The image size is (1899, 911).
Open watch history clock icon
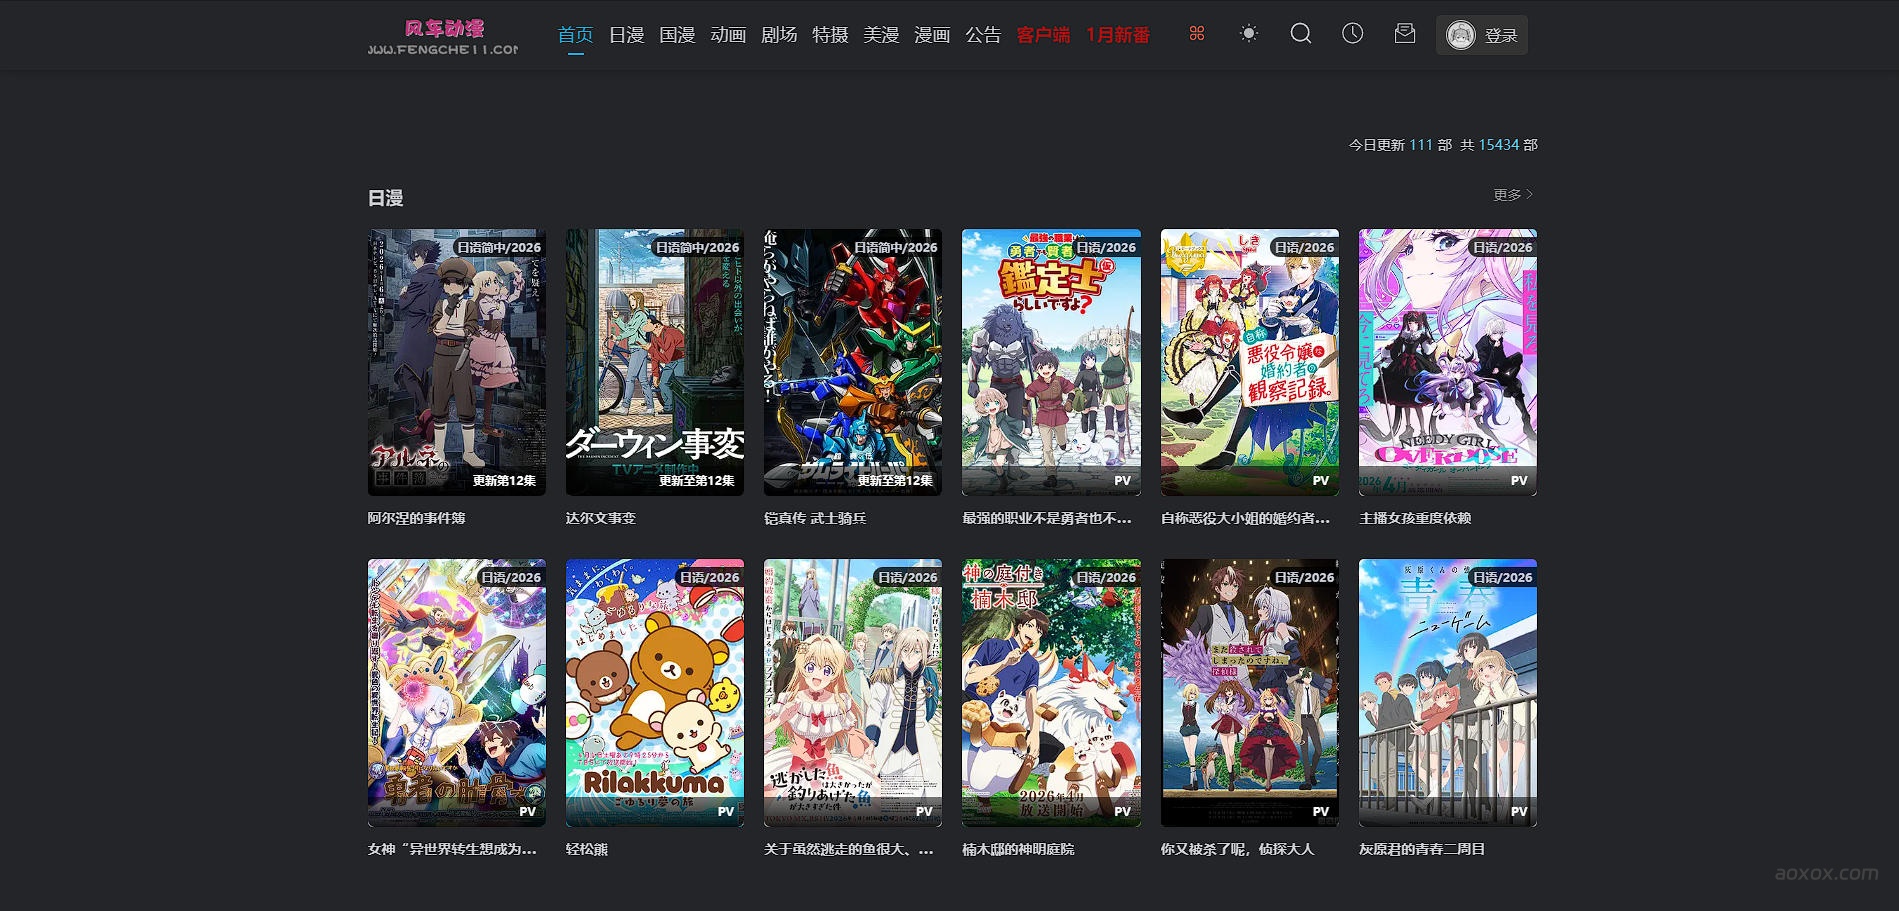(x=1352, y=34)
